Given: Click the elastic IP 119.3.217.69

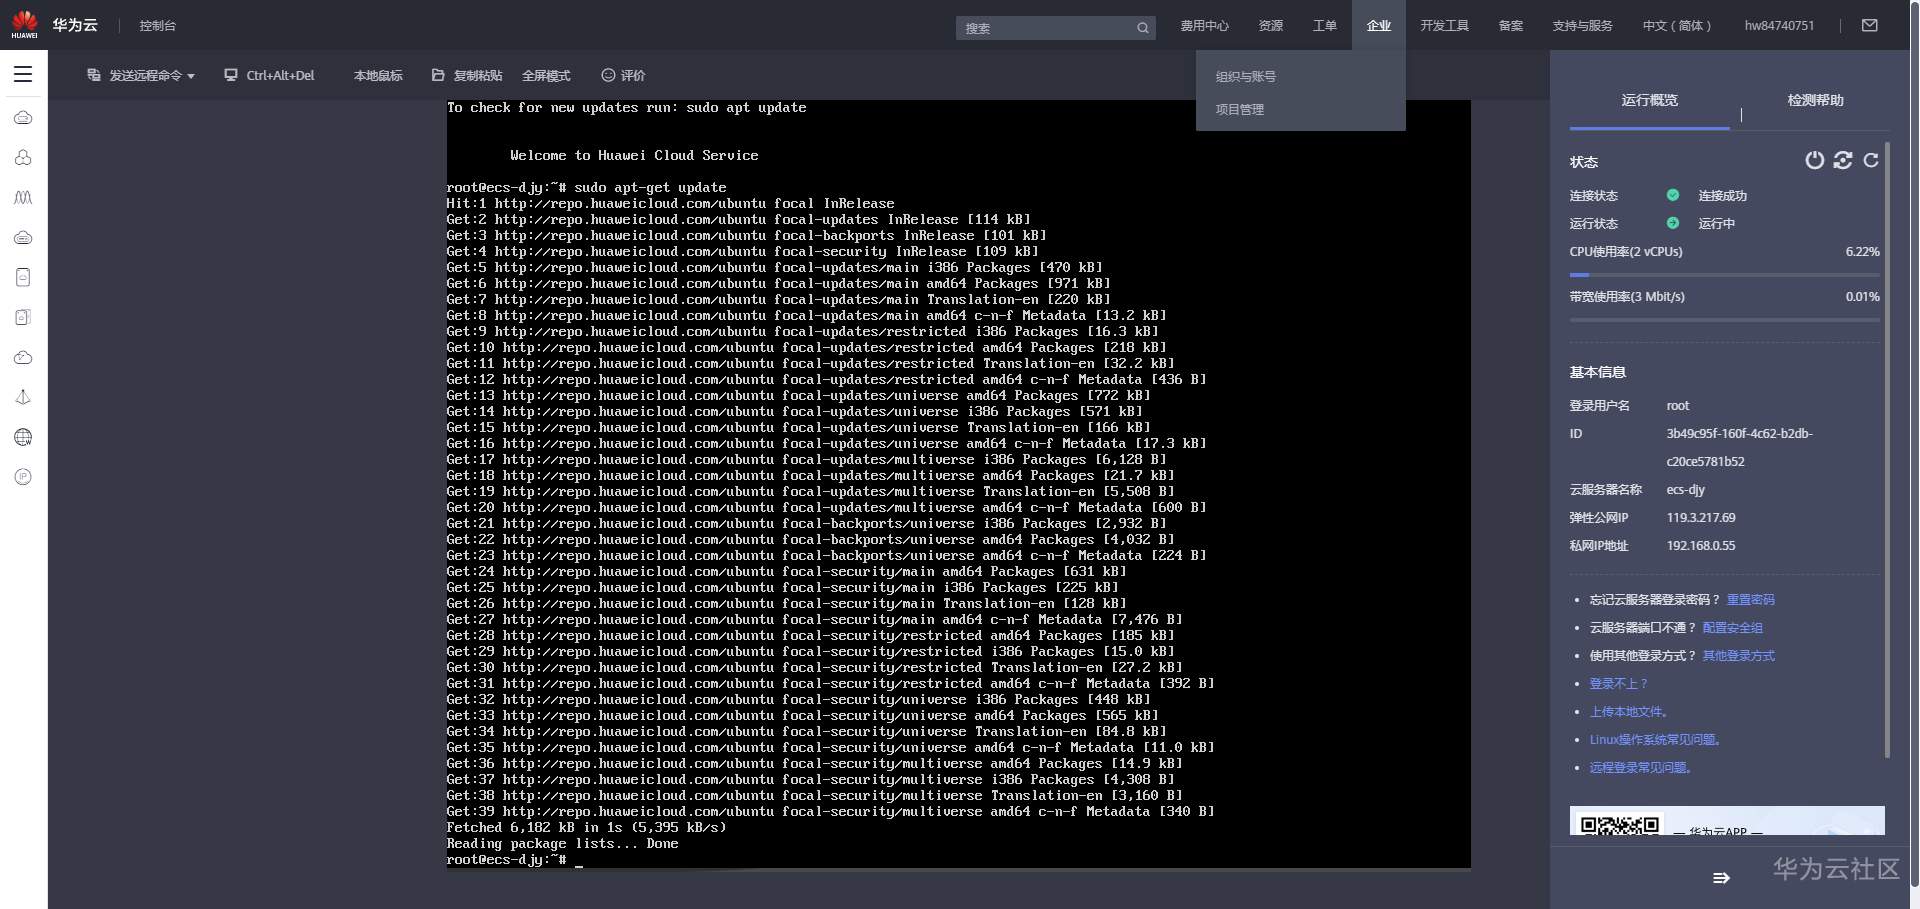Looking at the screenshot, I should 1701,518.
